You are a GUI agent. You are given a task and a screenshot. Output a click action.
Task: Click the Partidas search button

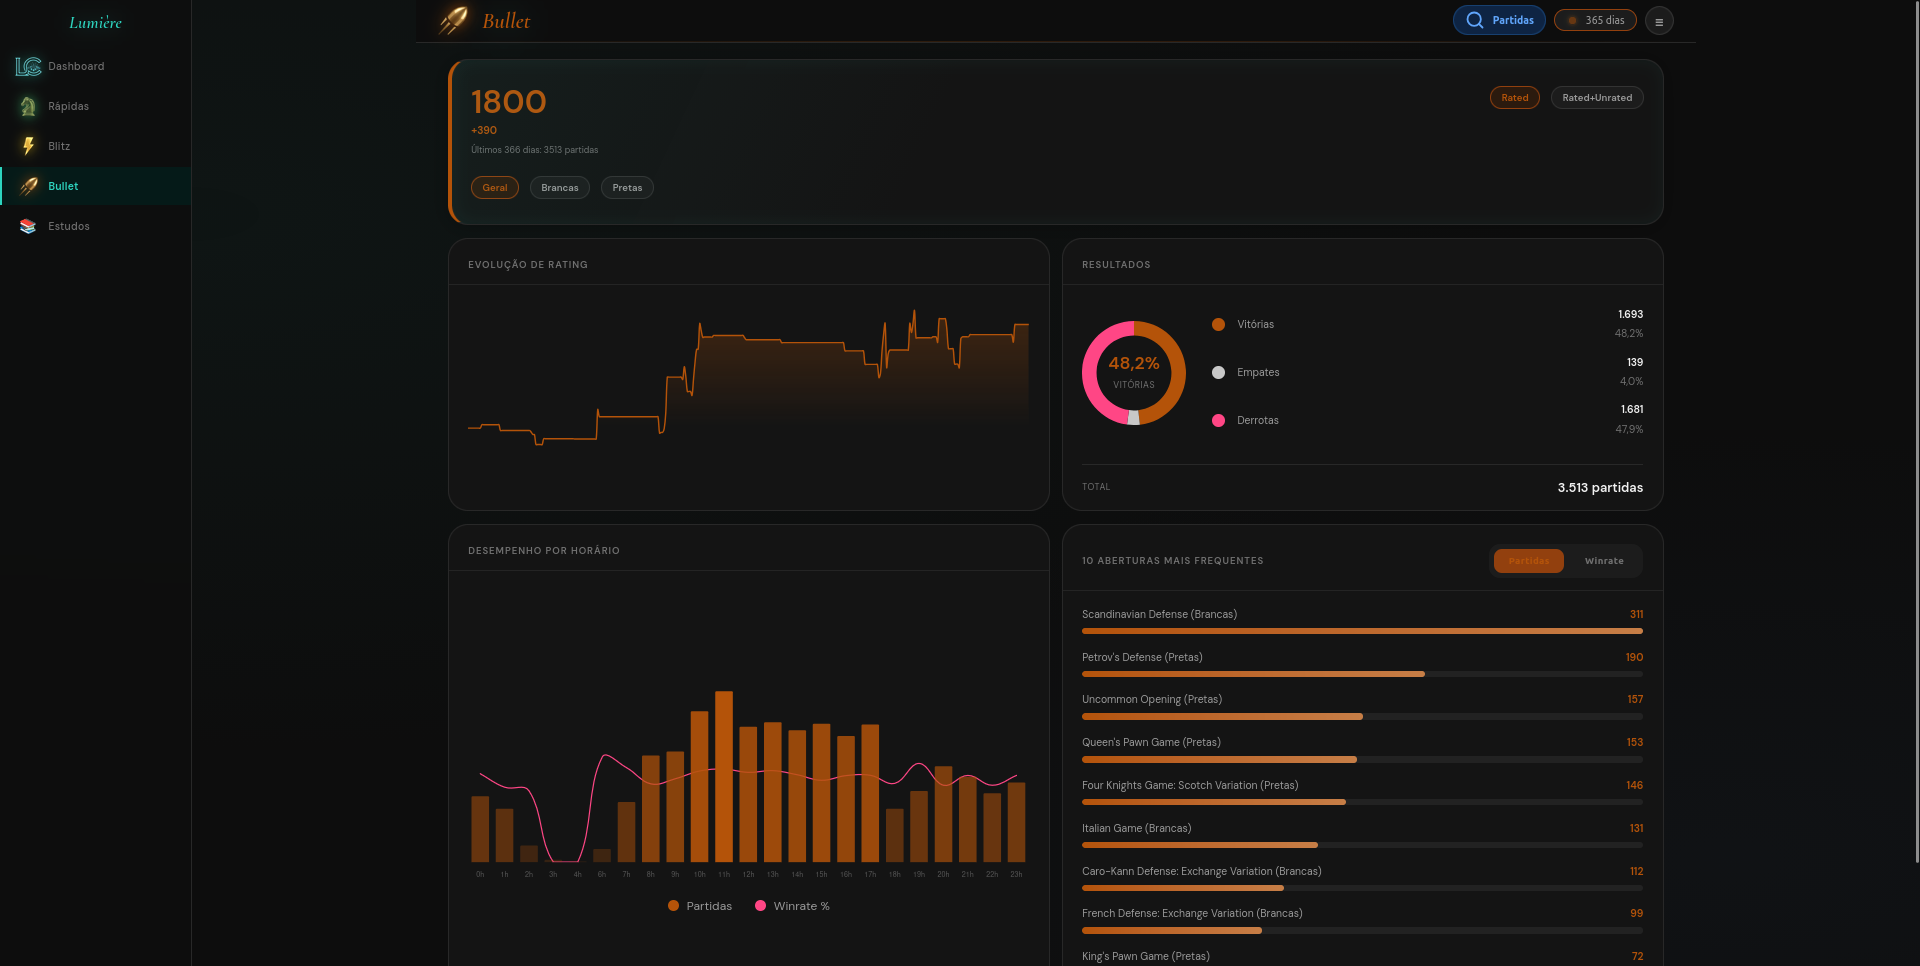[x=1499, y=20]
